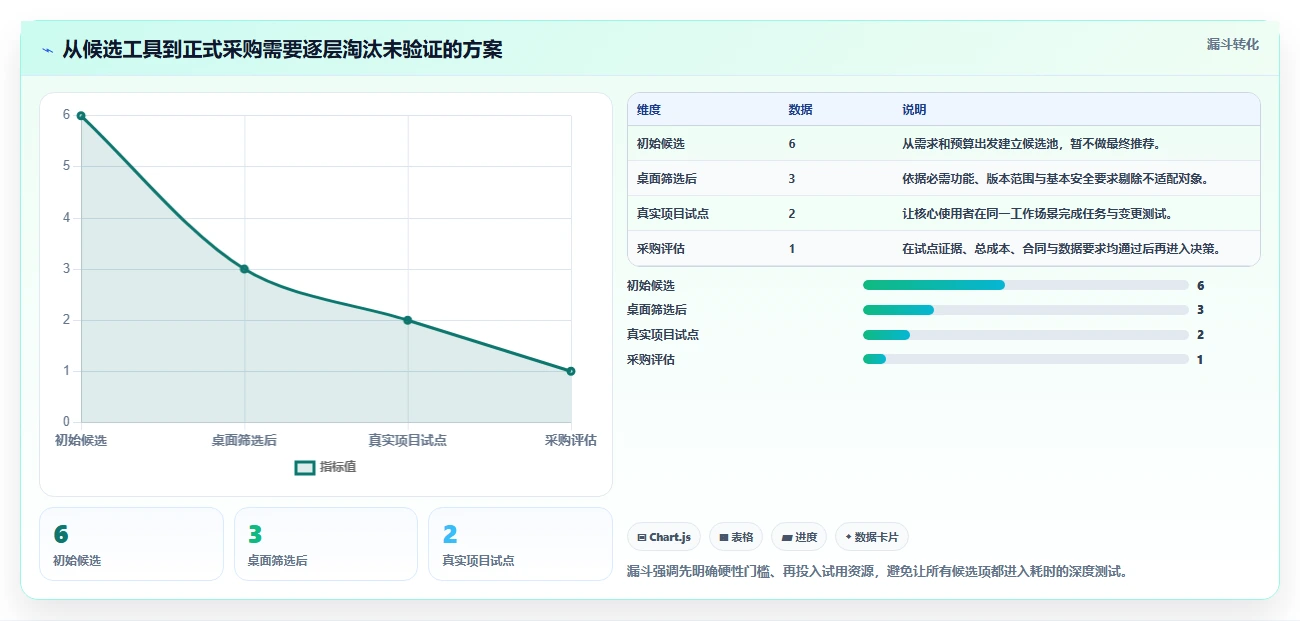The image size is (1300, 621).
Task: Click 采购评估 in the table's 维度 column
Action: click(661, 249)
